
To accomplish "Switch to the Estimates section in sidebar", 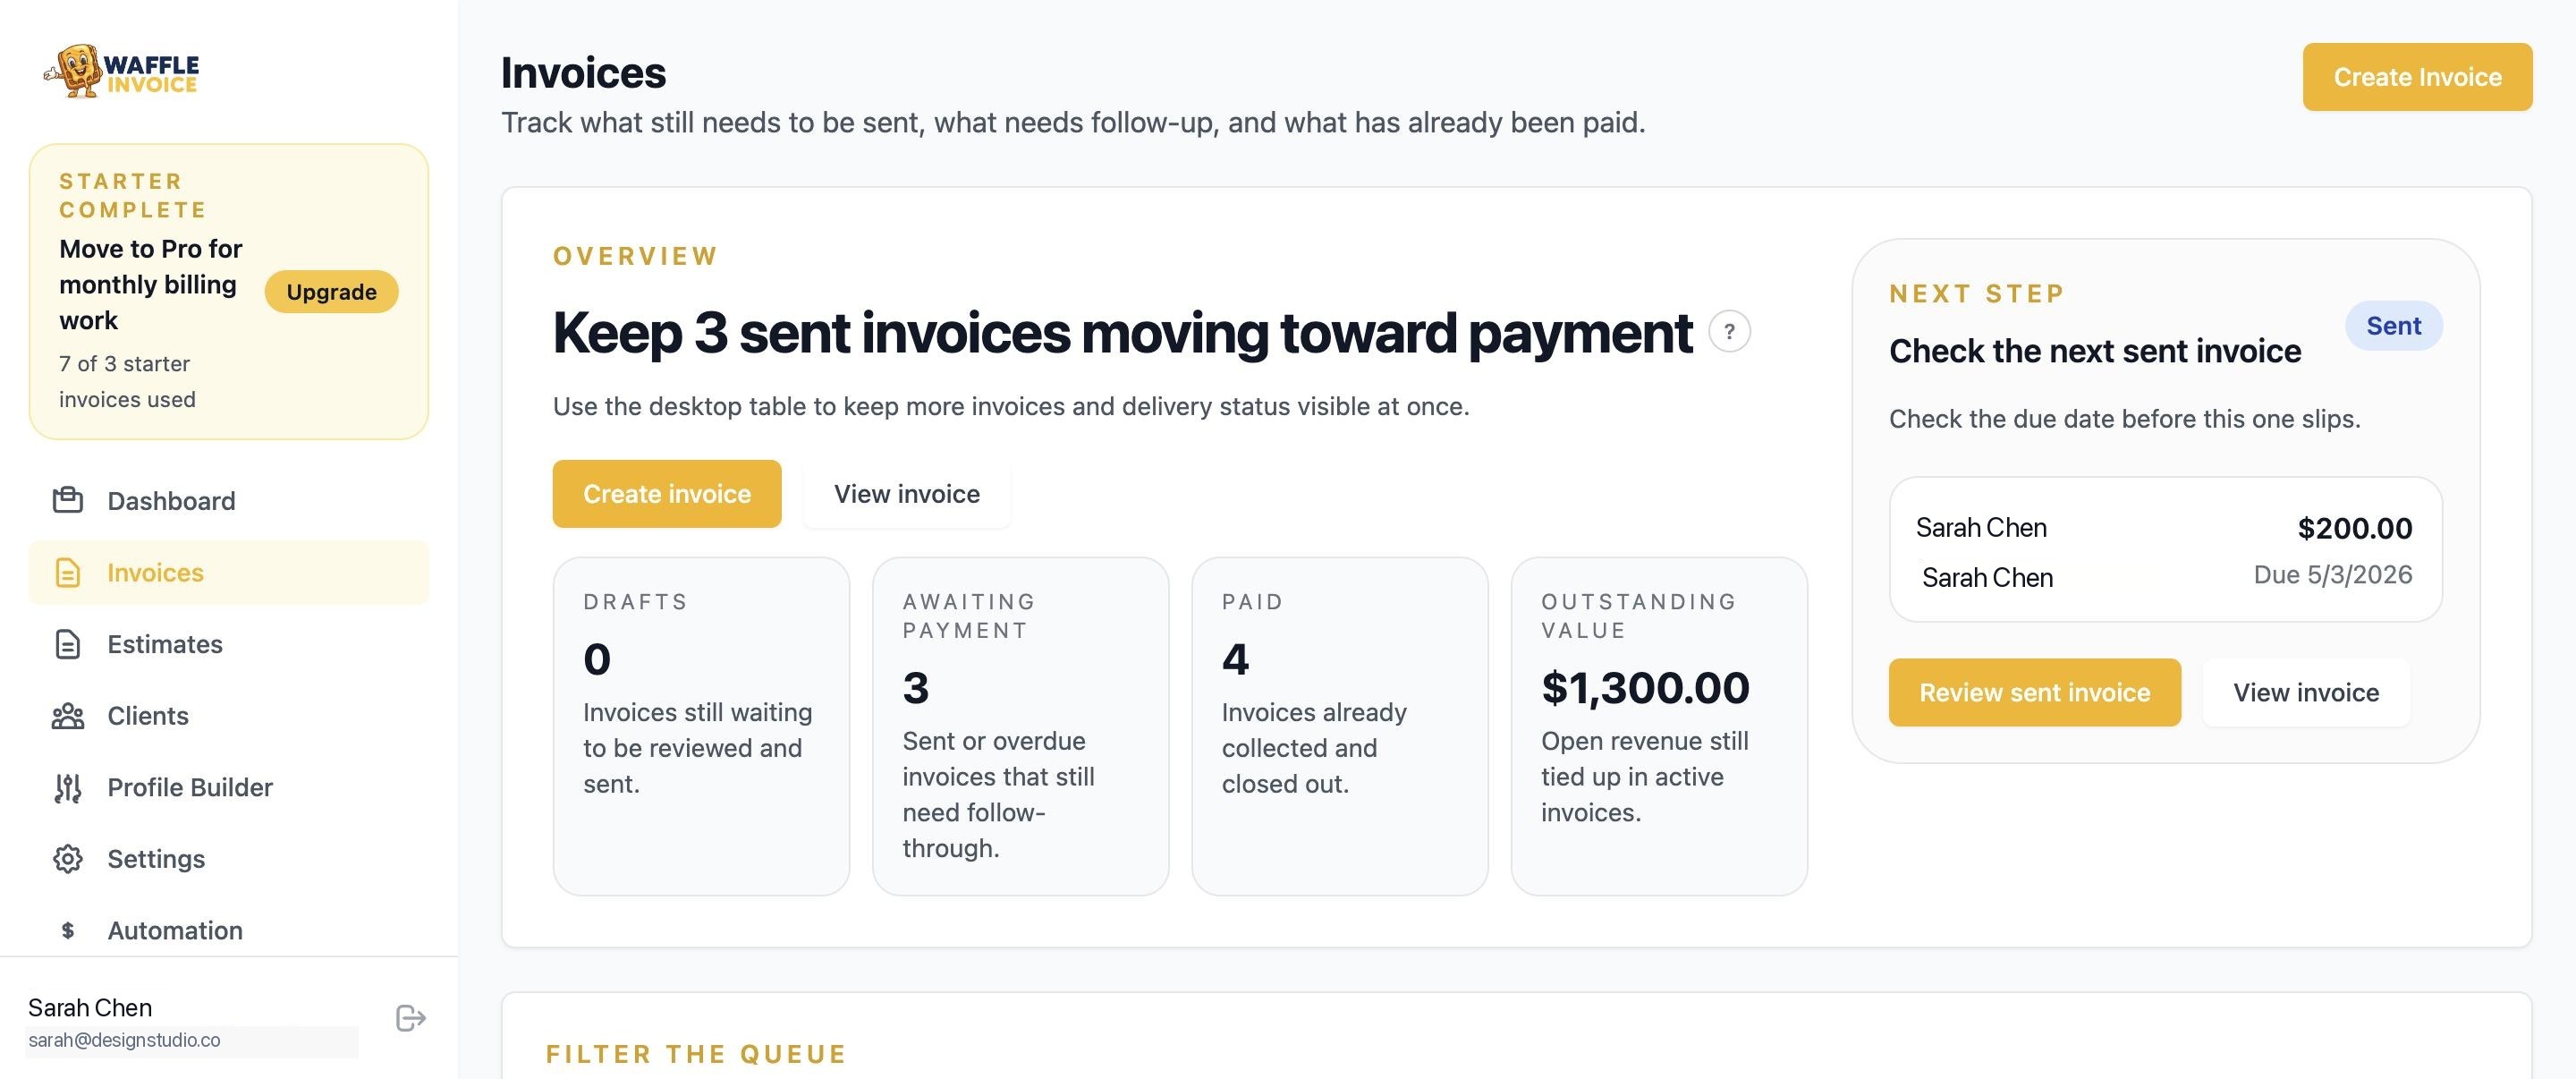I will coord(165,644).
